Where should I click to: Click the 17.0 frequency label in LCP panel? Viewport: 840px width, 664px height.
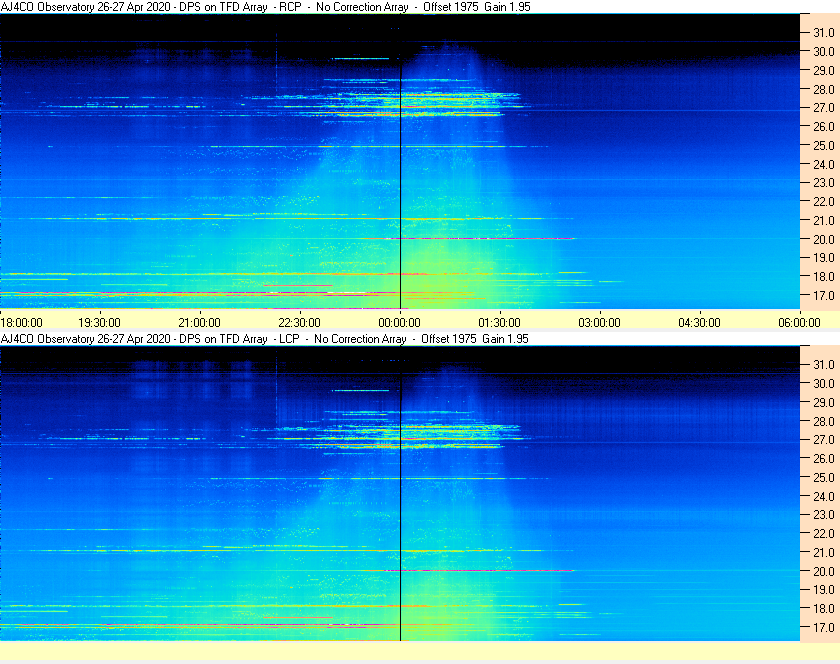pos(824,626)
